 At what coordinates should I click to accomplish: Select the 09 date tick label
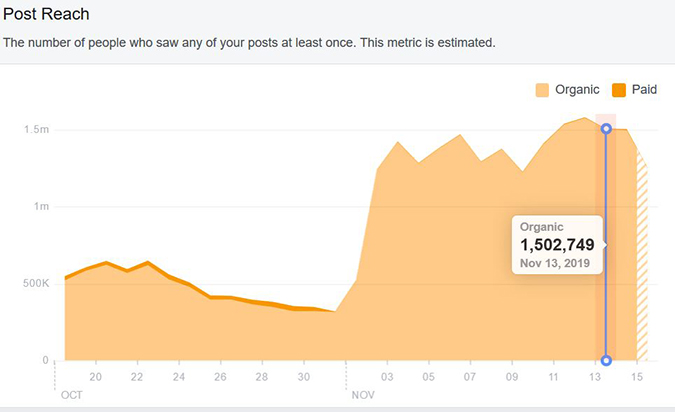pyautogui.click(x=512, y=377)
